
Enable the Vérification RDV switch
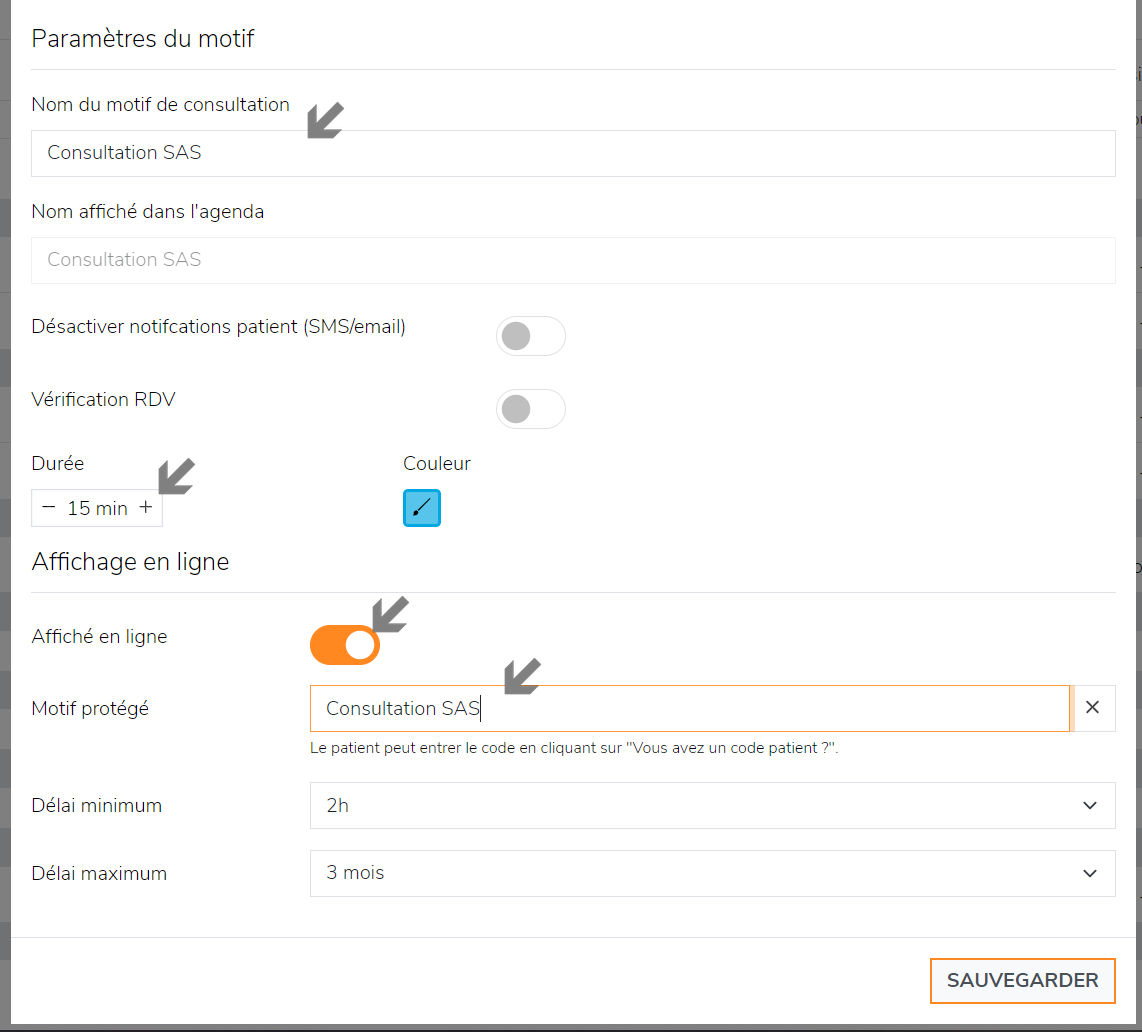pos(530,409)
